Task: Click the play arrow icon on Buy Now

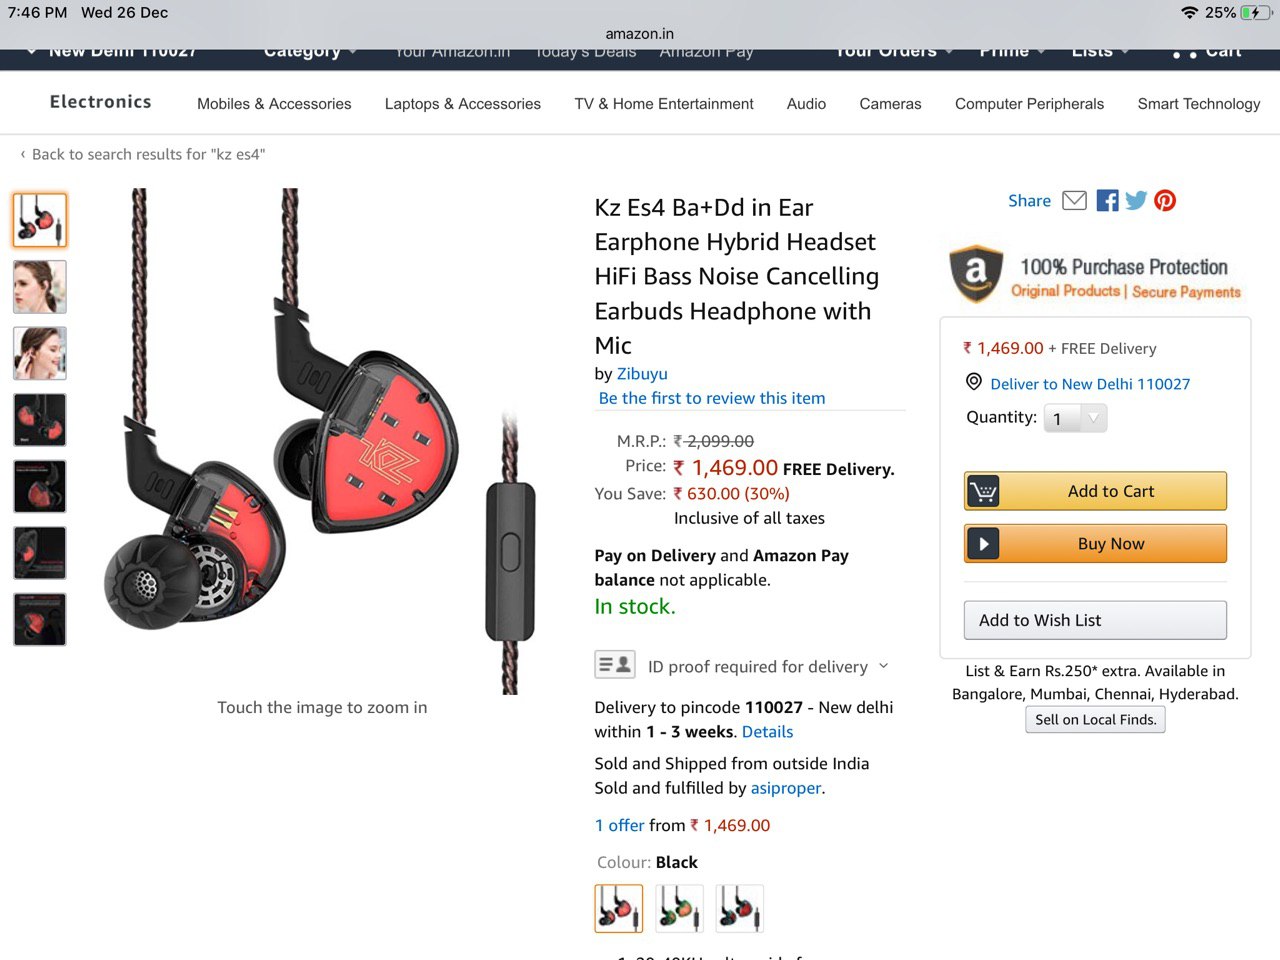Action: pyautogui.click(x=983, y=544)
